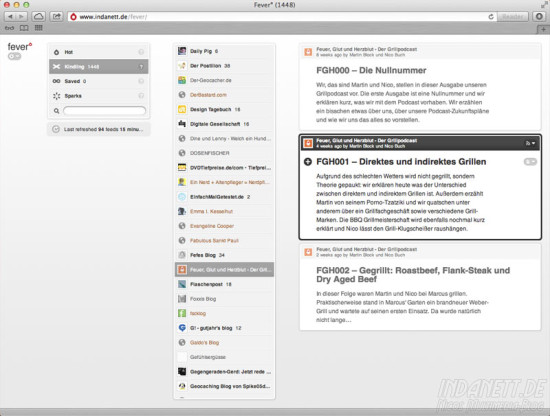Toggle the switch under the fever logo
Screen dimensions: 550x416
(x=14, y=56)
